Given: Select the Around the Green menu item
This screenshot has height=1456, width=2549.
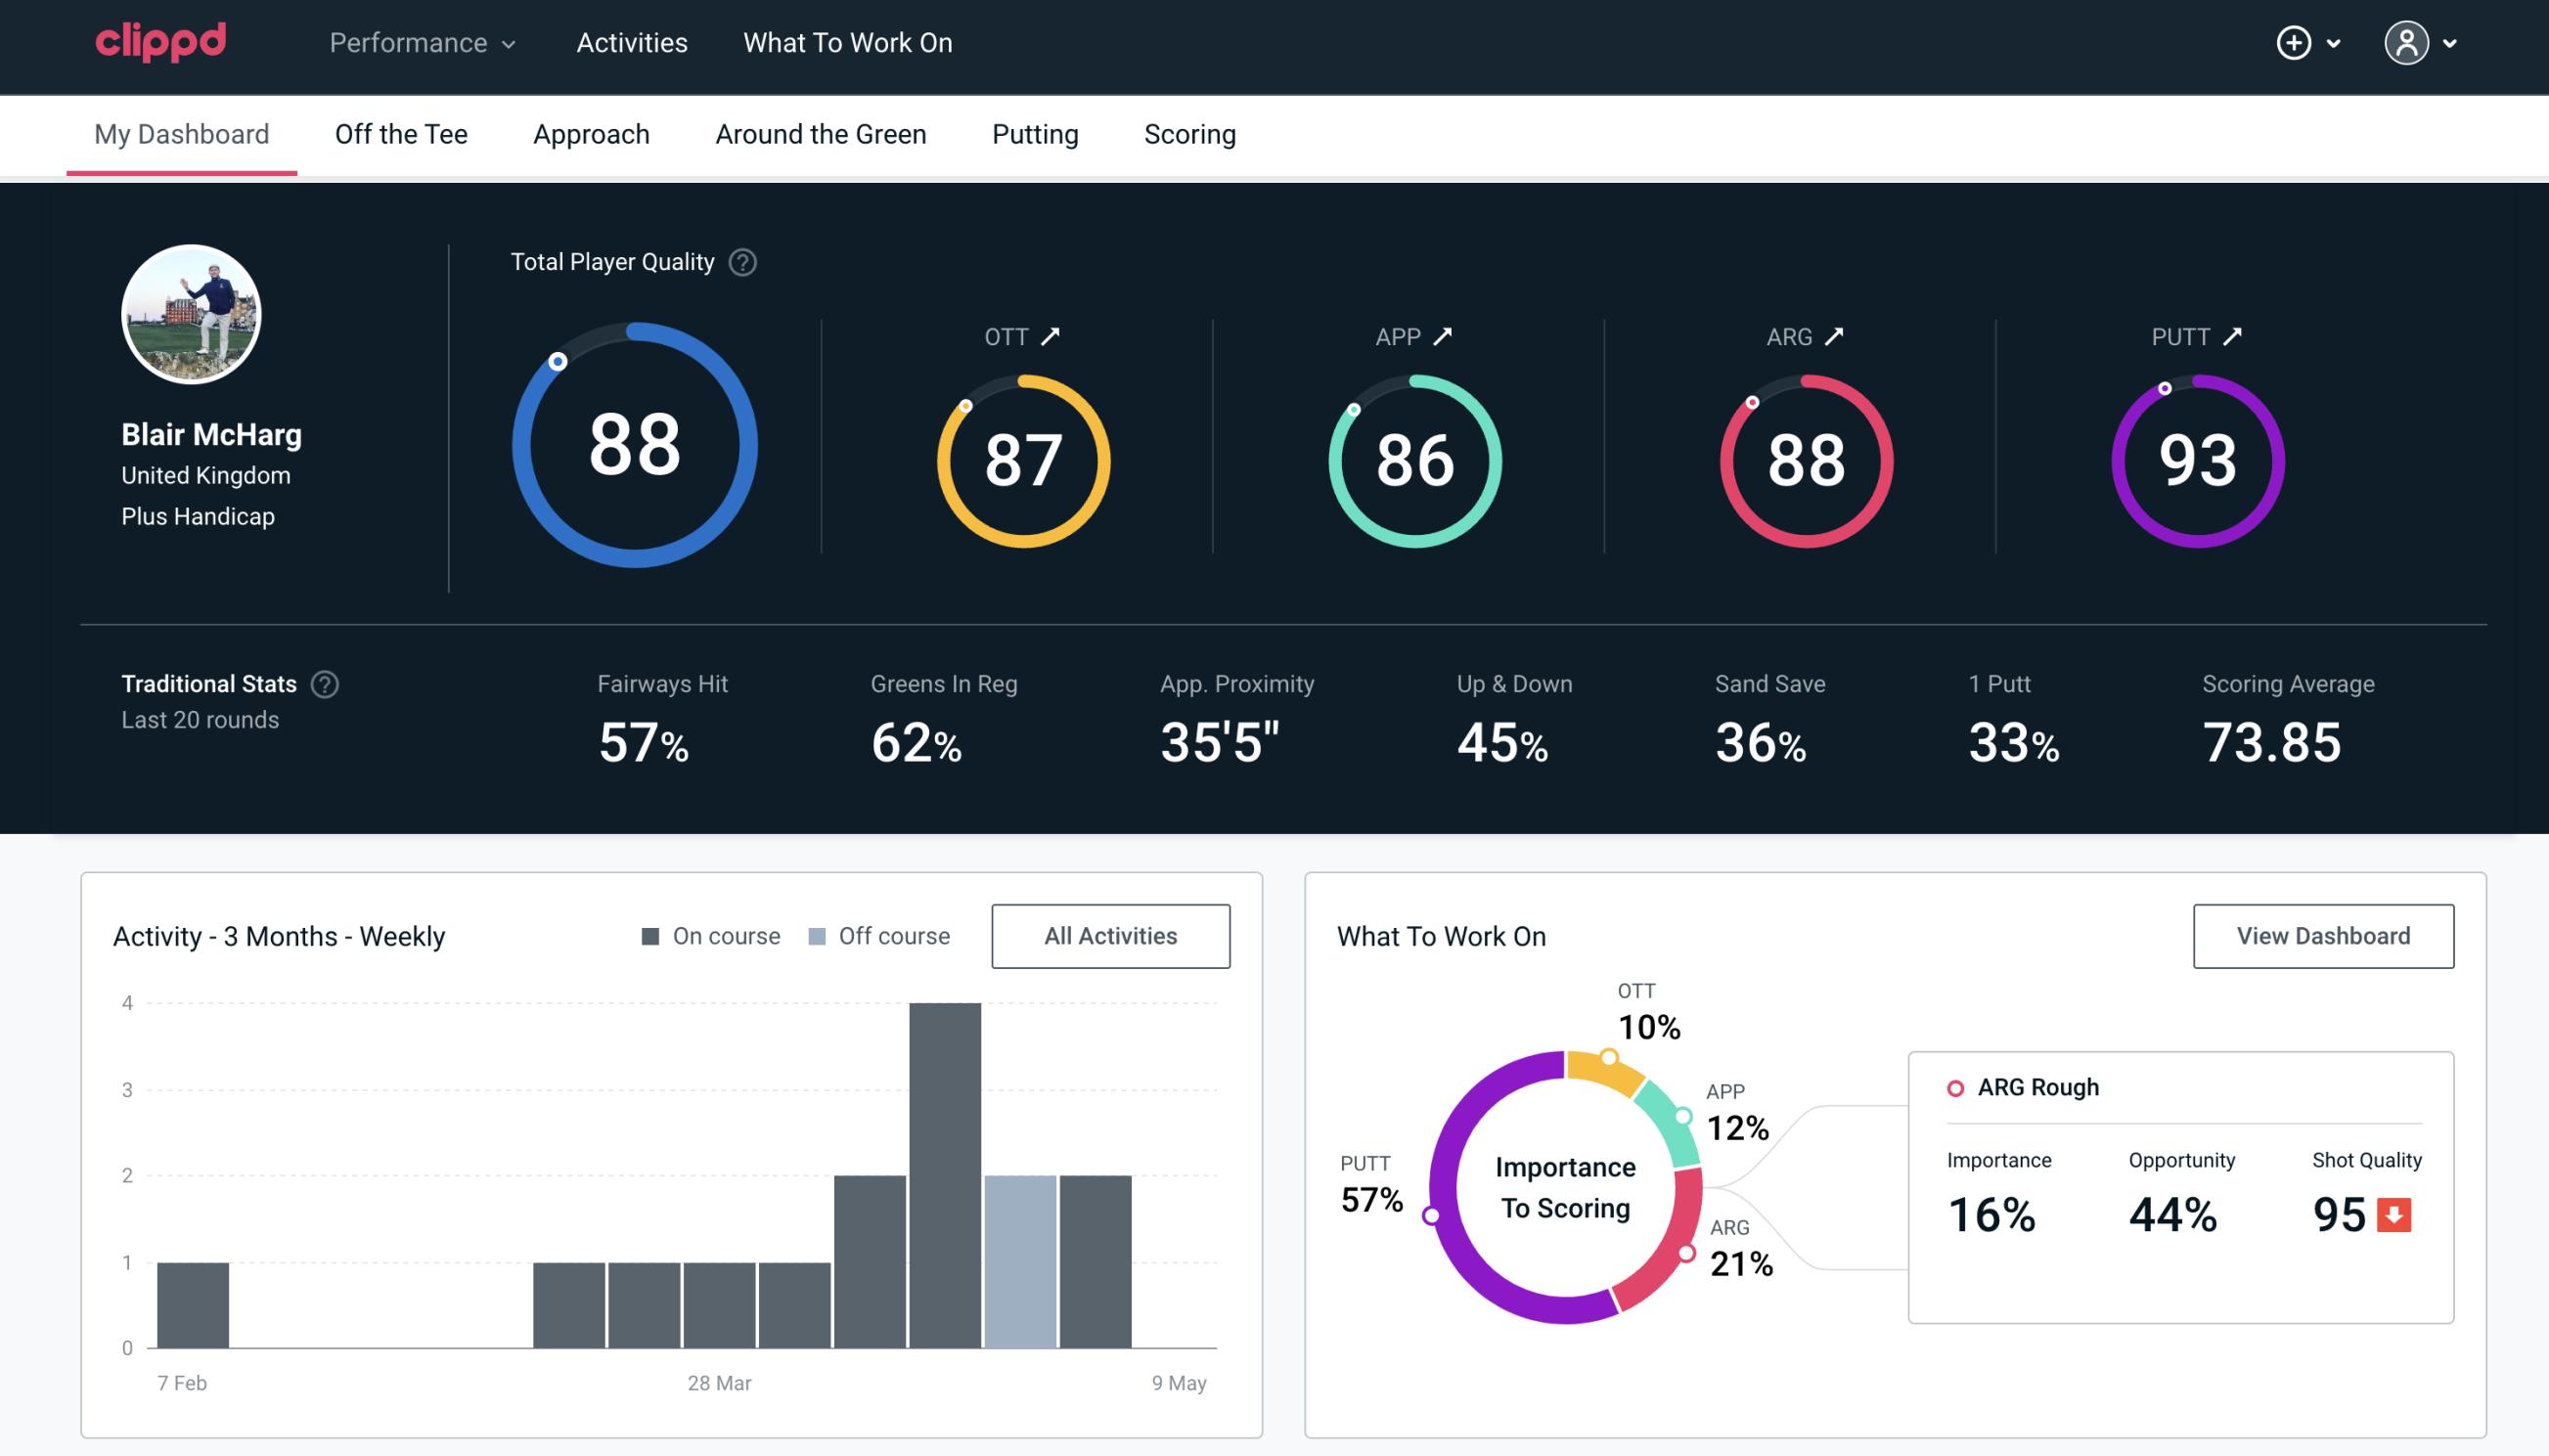Looking at the screenshot, I should pyautogui.click(x=821, y=133).
